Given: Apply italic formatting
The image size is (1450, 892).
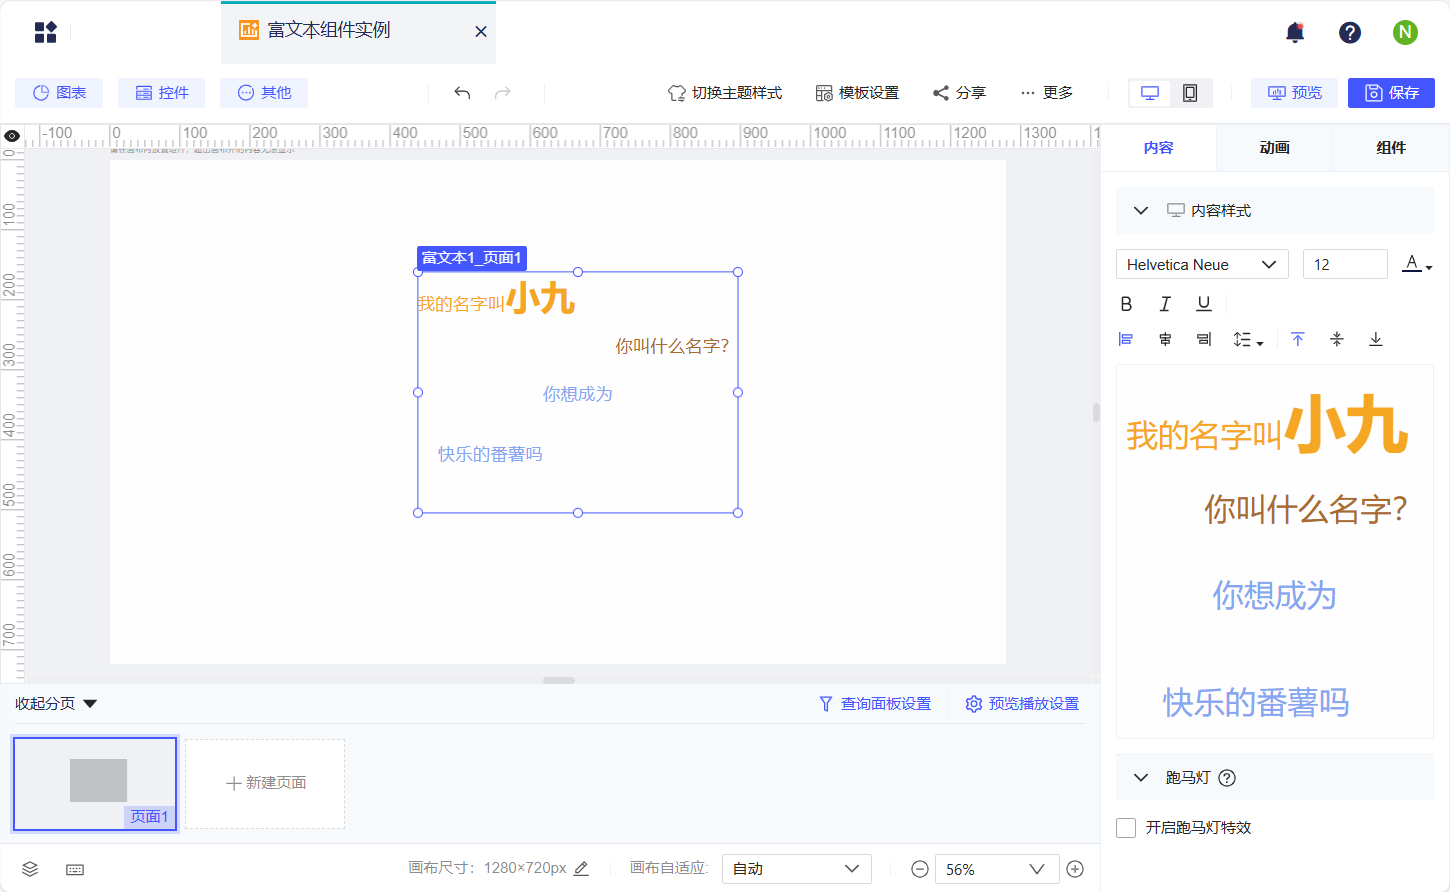Looking at the screenshot, I should (x=1165, y=304).
